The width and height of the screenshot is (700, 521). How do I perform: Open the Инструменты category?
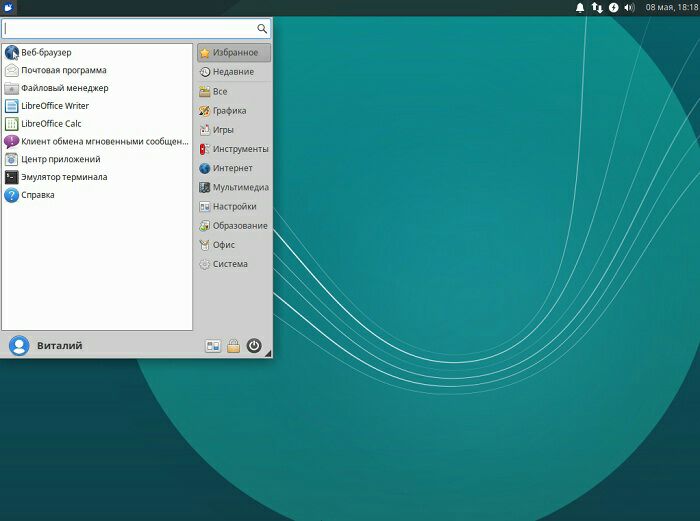click(234, 149)
